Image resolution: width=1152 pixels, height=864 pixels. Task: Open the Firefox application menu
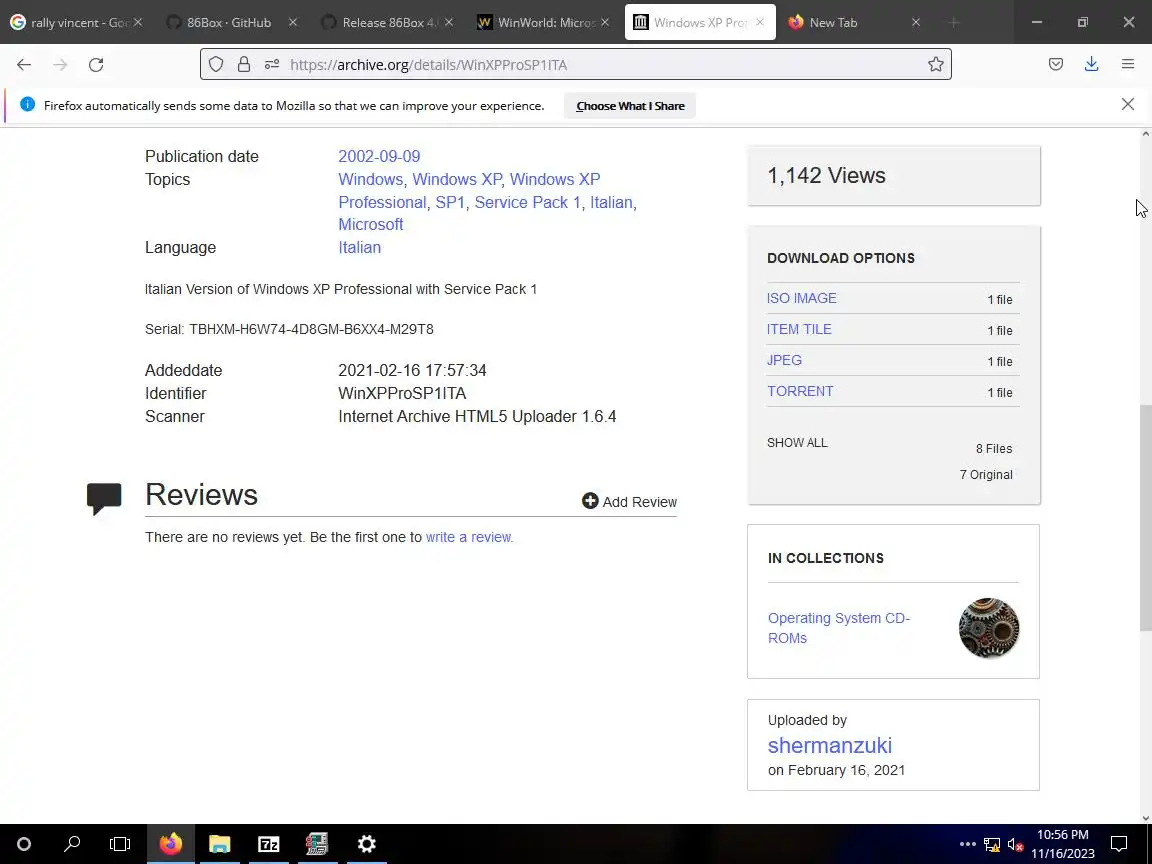point(1128,65)
